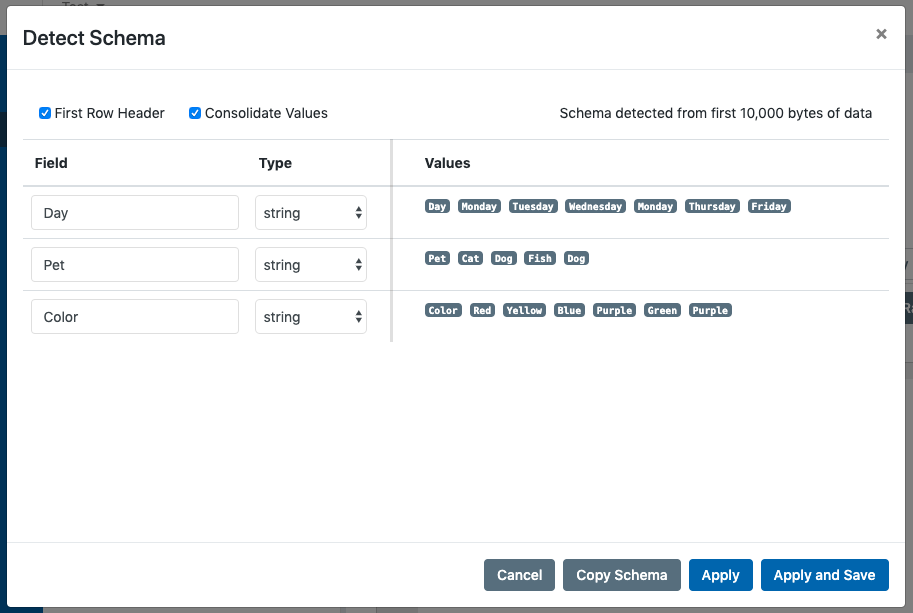Click the Copy Schema button
Image resolution: width=913 pixels, height=613 pixels.
621,575
